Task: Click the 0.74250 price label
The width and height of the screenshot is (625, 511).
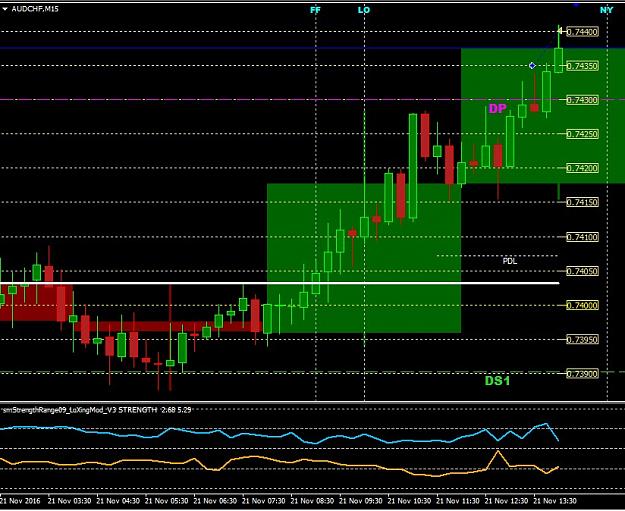Action: pos(582,134)
